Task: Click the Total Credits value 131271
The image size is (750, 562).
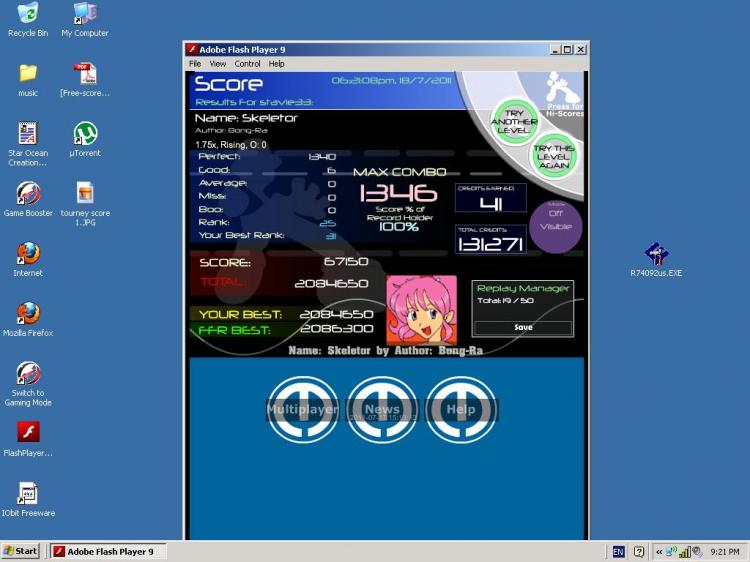Action: pos(490,245)
